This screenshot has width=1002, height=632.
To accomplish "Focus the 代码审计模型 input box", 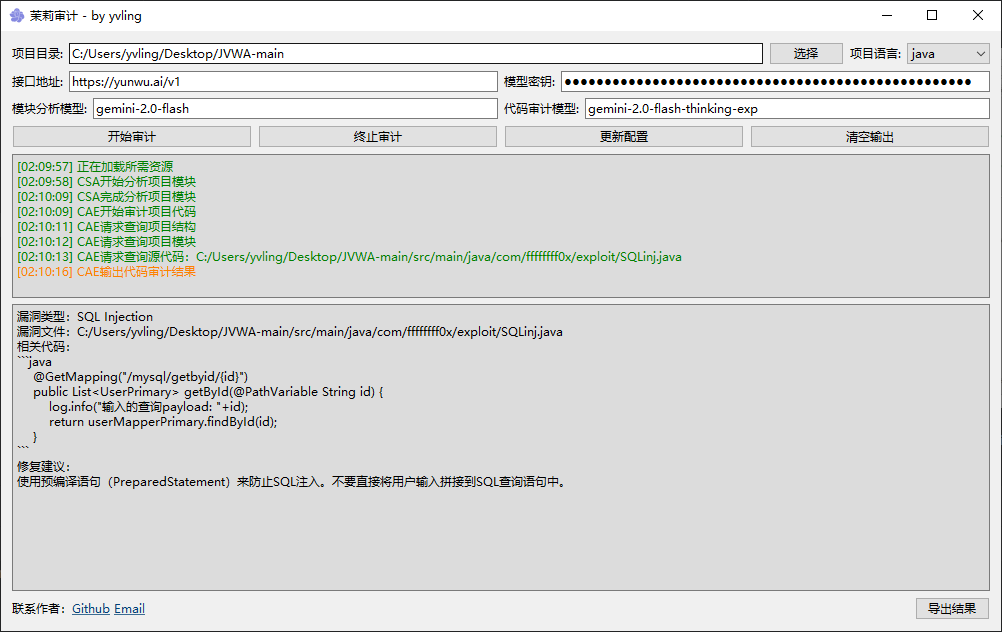I will tap(786, 109).
